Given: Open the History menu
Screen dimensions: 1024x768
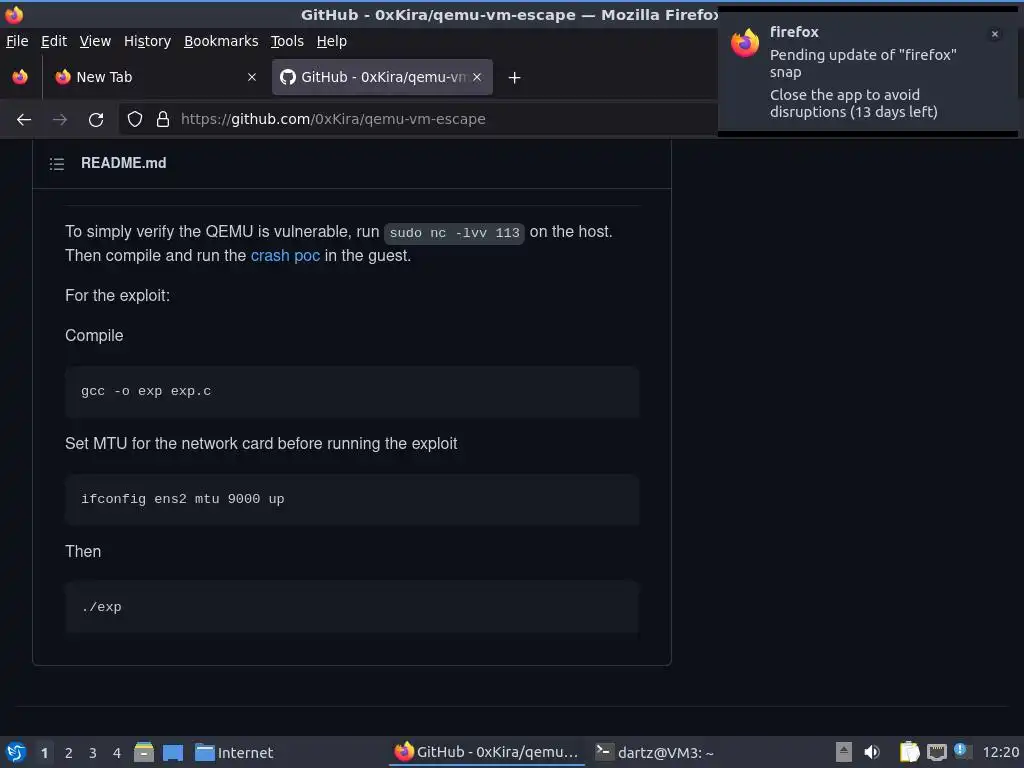Looking at the screenshot, I should pos(147,41).
